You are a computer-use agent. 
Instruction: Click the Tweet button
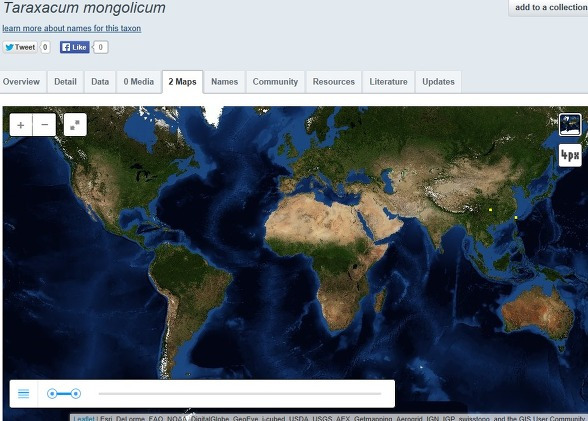(20, 47)
